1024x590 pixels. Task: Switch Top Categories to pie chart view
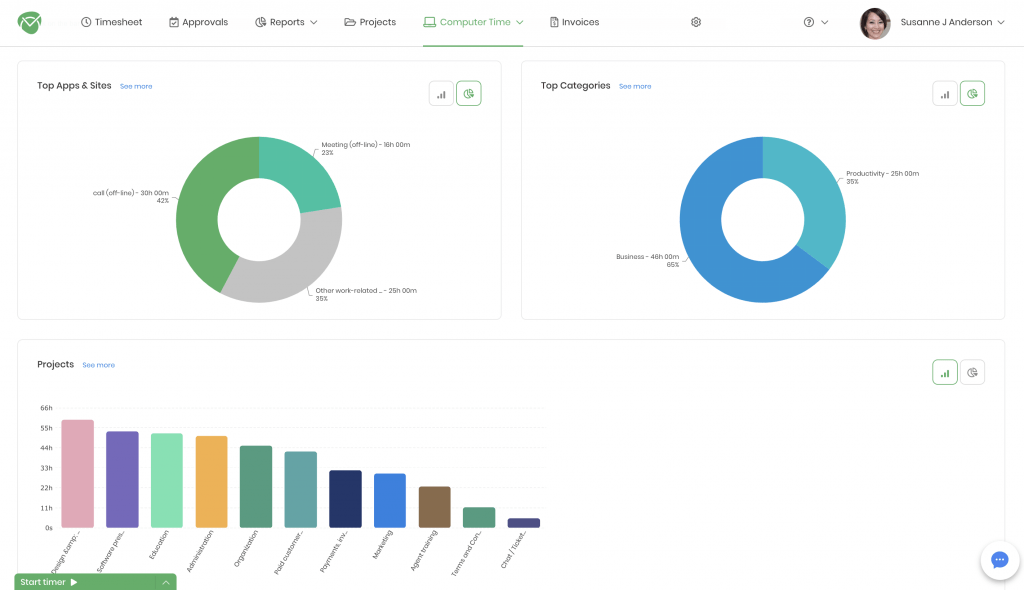[972, 94]
